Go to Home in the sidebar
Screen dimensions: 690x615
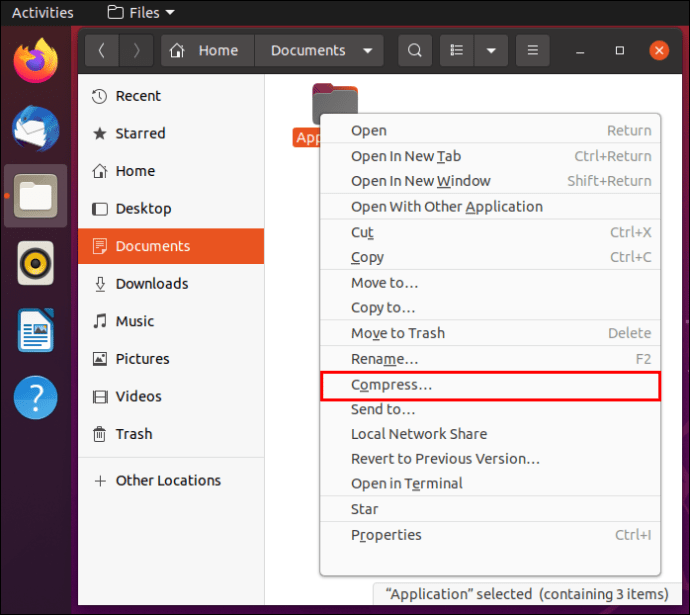pyautogui.click(x=171, y=171)
